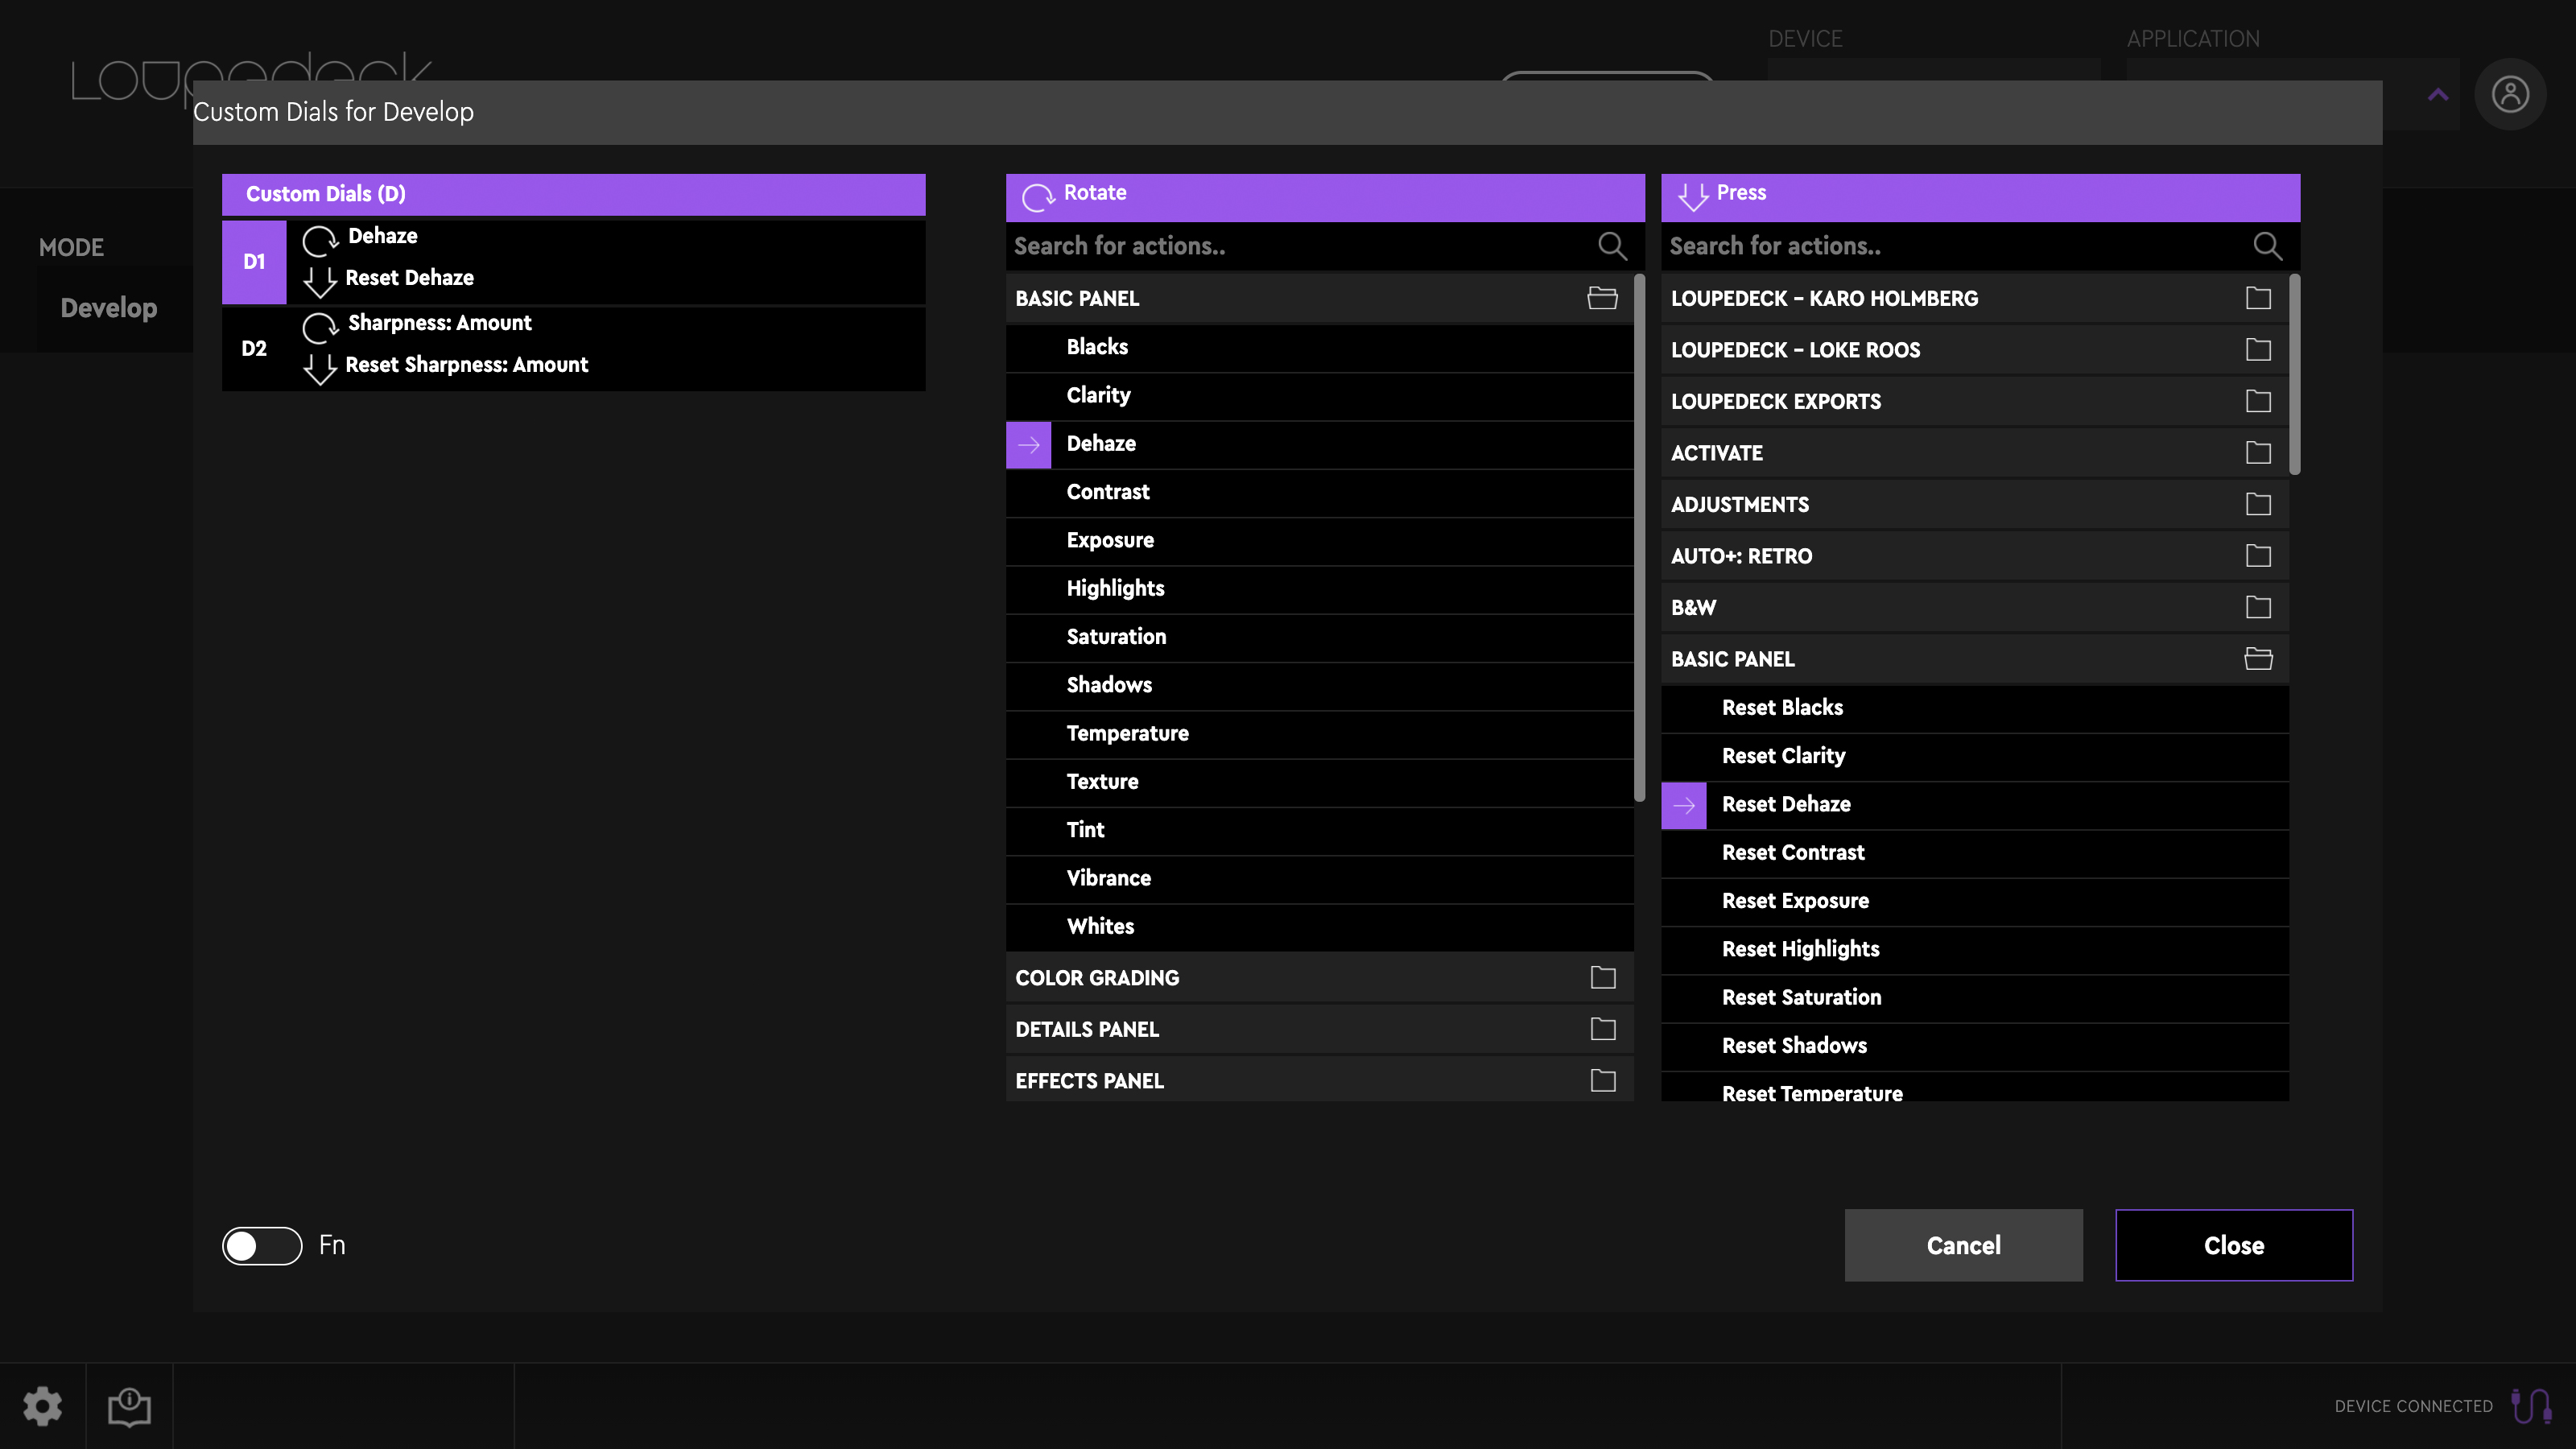Click the Dehaze rotate dial icon
Viewport: 2576px width, 1449px height.
coord(319,235)
